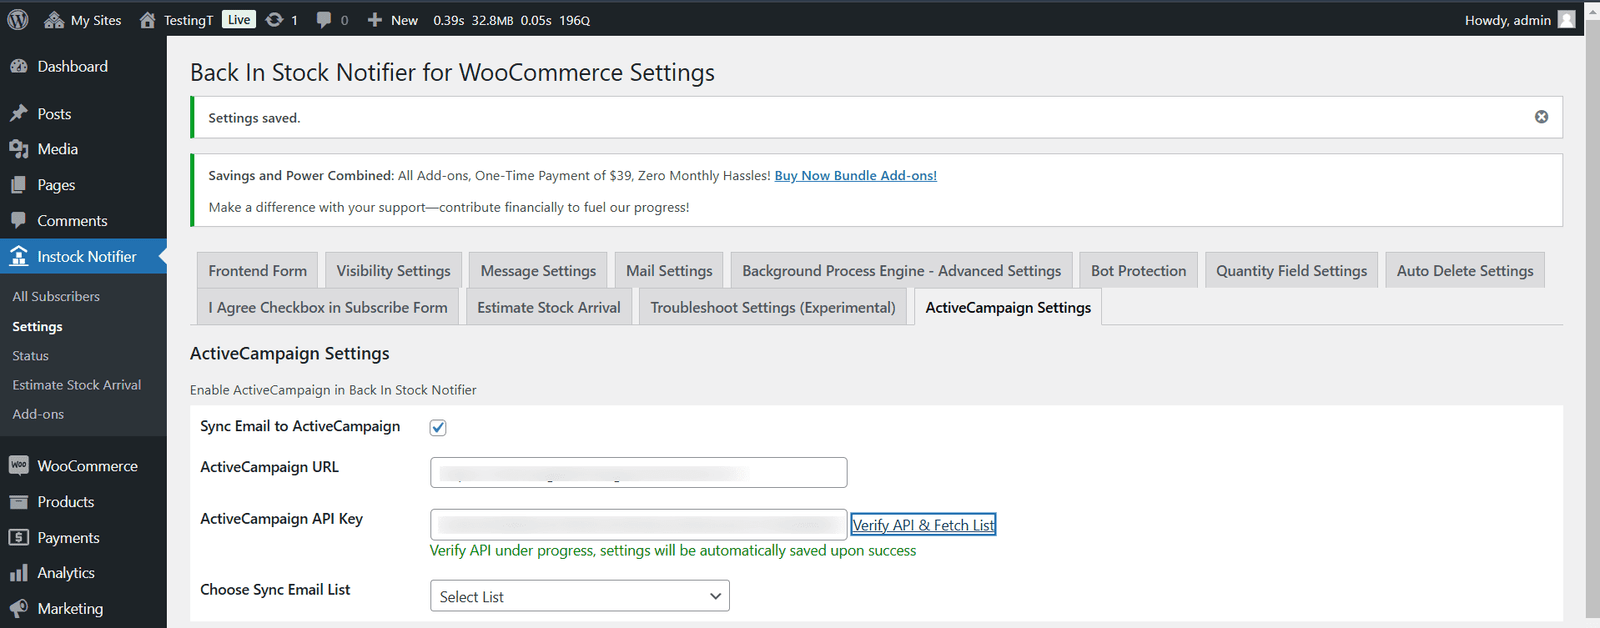Screen dimensions: 1600x628
Task: Click the admin avatar in top bar
Action: [1566, 19]
